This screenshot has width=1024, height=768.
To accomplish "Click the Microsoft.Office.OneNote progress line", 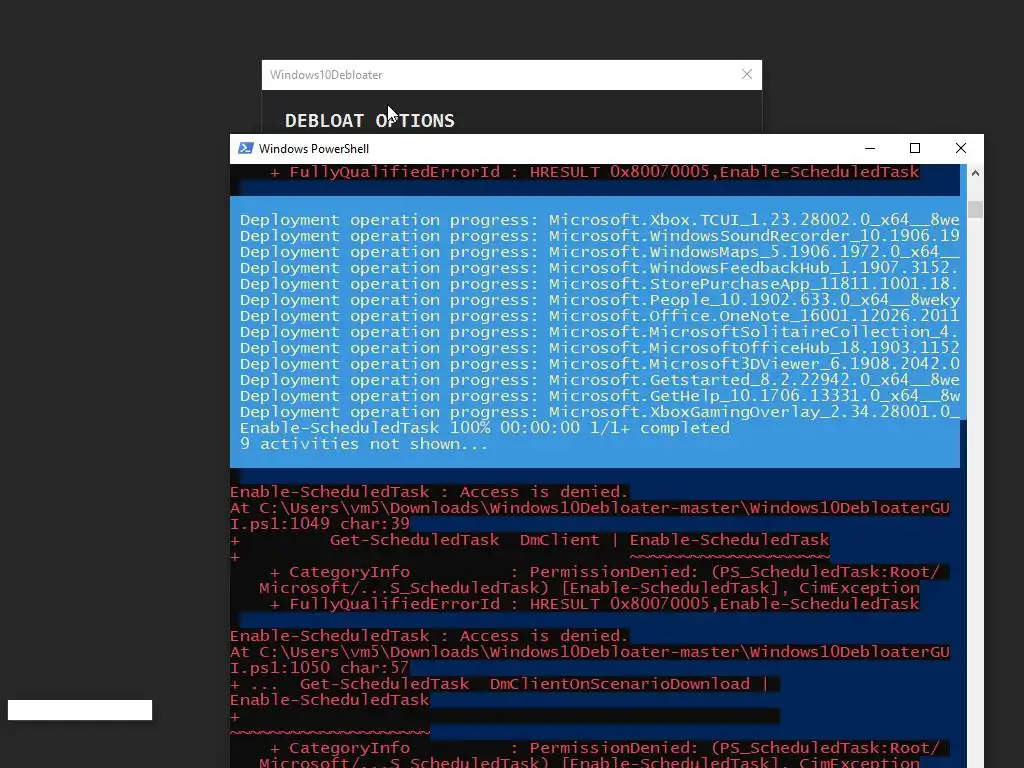I will [x=600, y=316].
